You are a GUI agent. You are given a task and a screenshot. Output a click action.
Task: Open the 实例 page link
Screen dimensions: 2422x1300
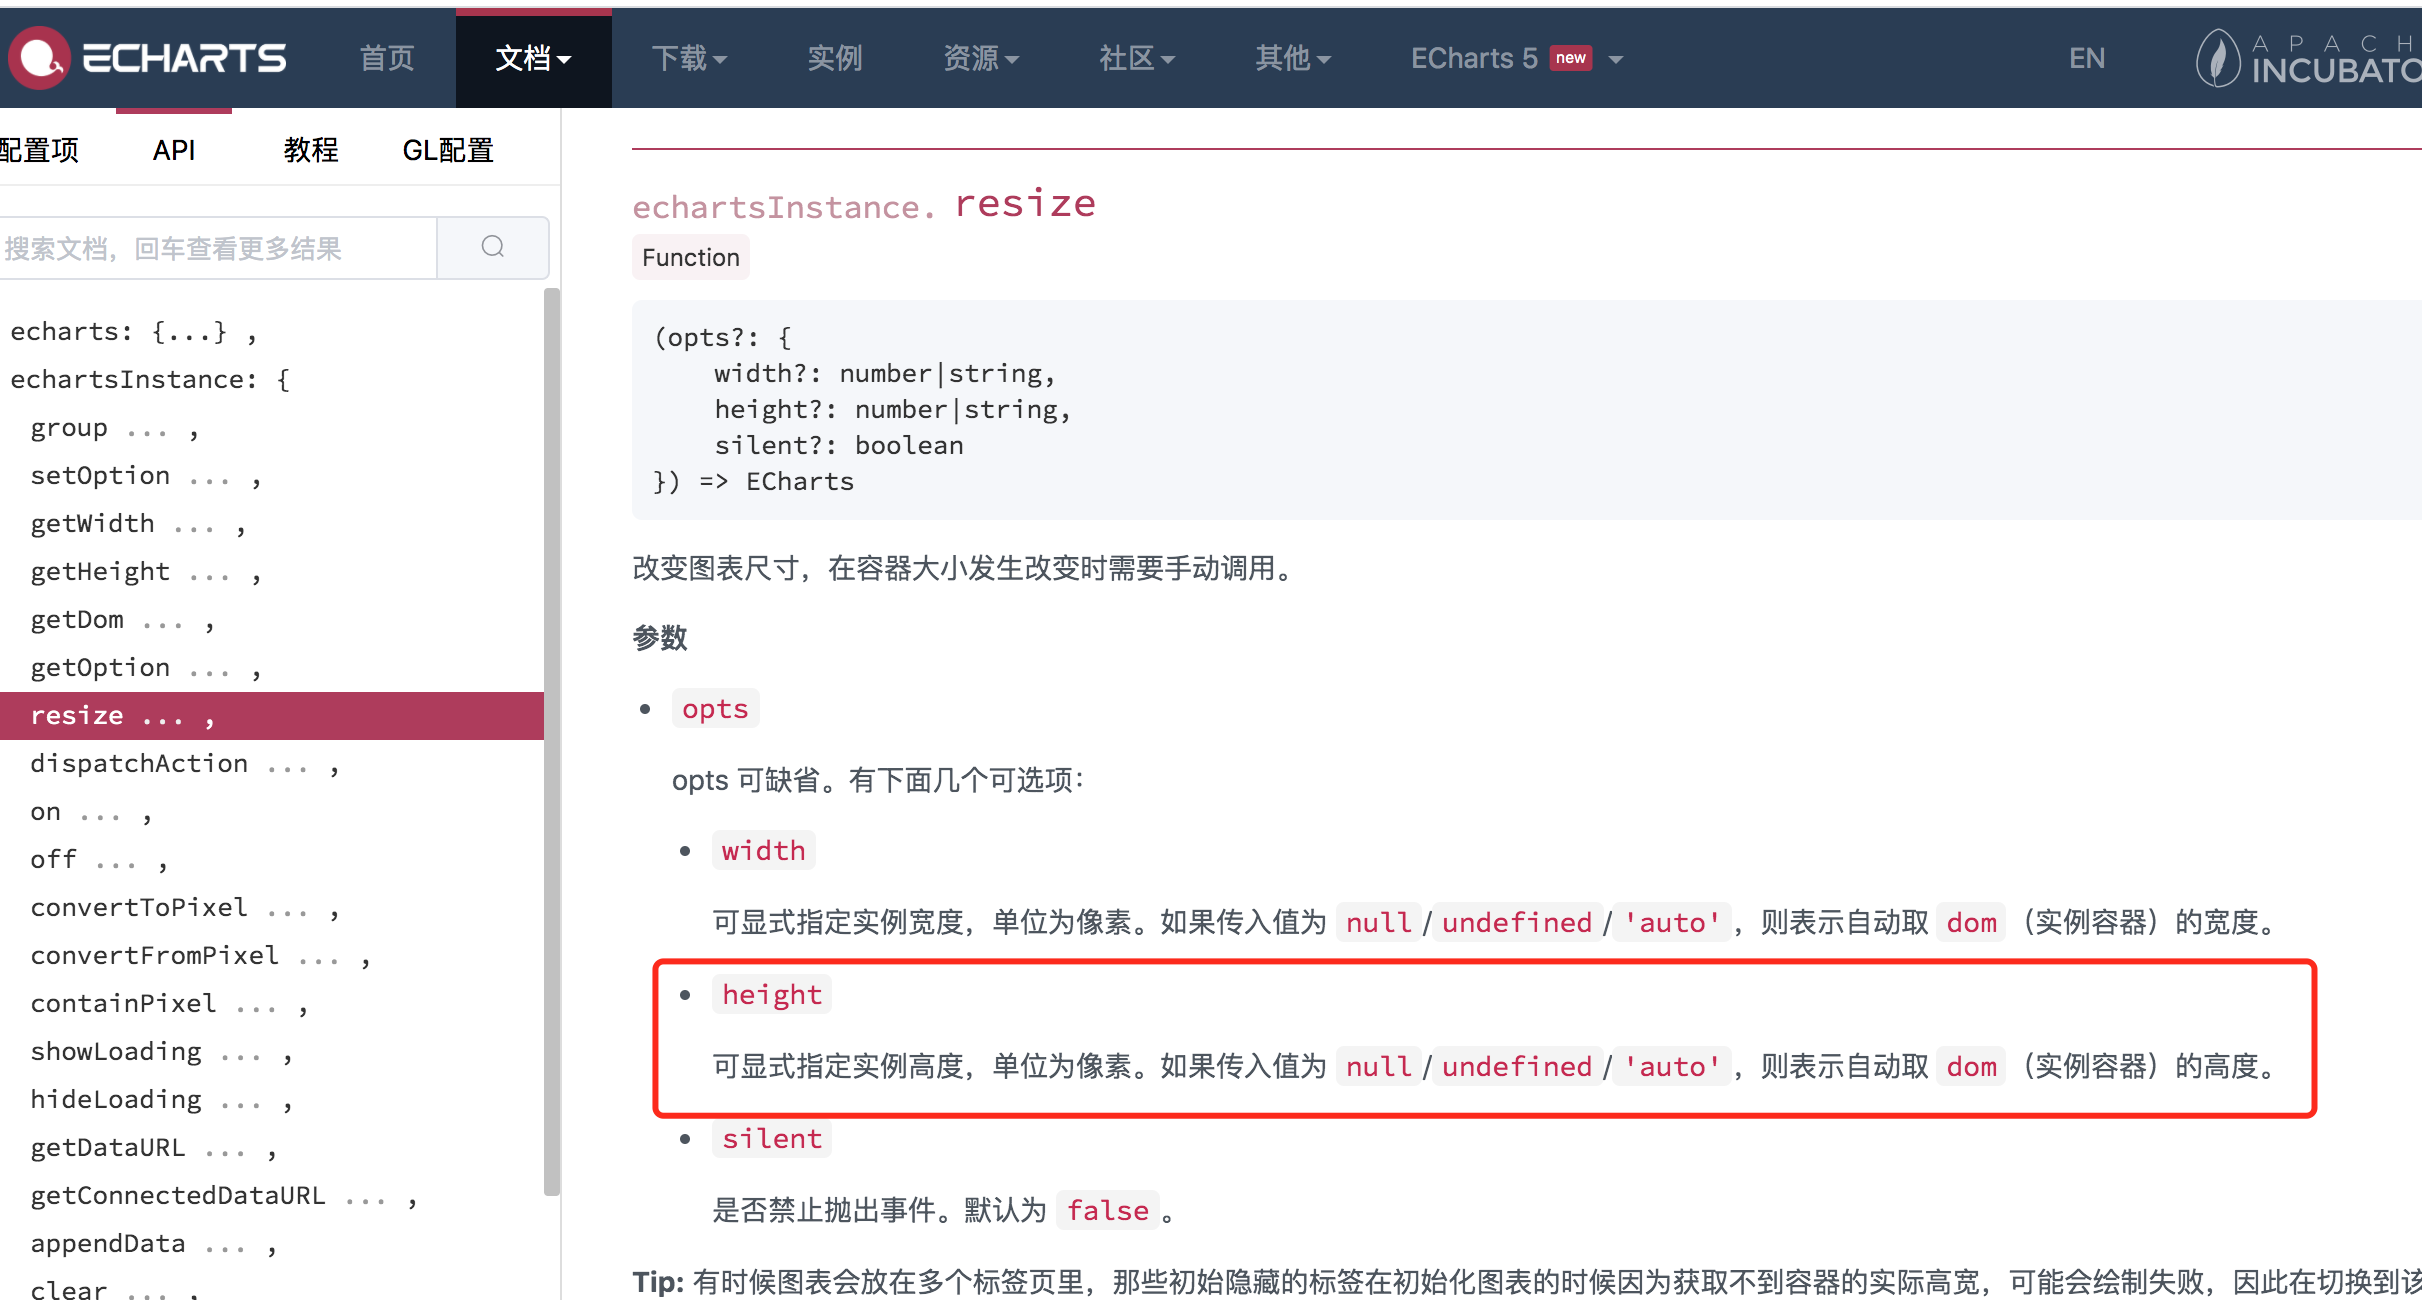[834, 58]
